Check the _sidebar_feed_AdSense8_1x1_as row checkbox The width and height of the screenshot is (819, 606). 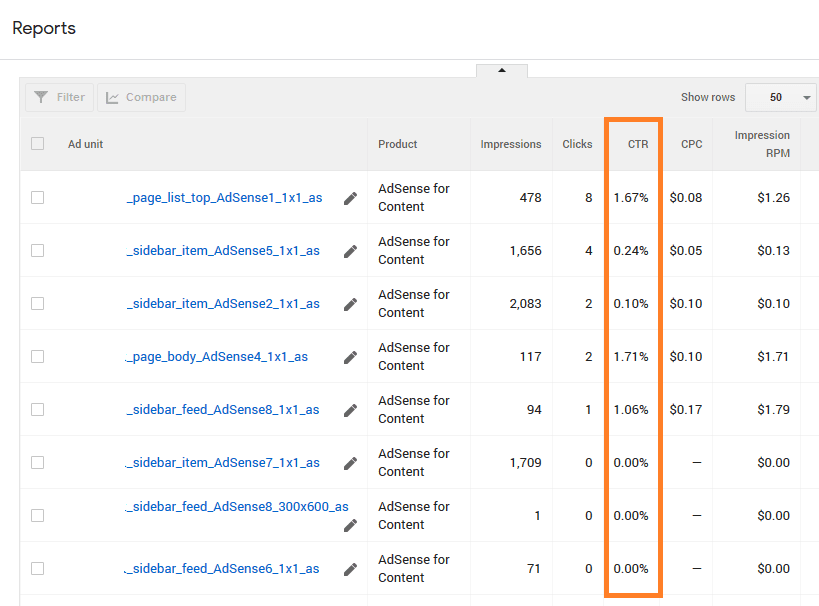click(x=38, y=410)
